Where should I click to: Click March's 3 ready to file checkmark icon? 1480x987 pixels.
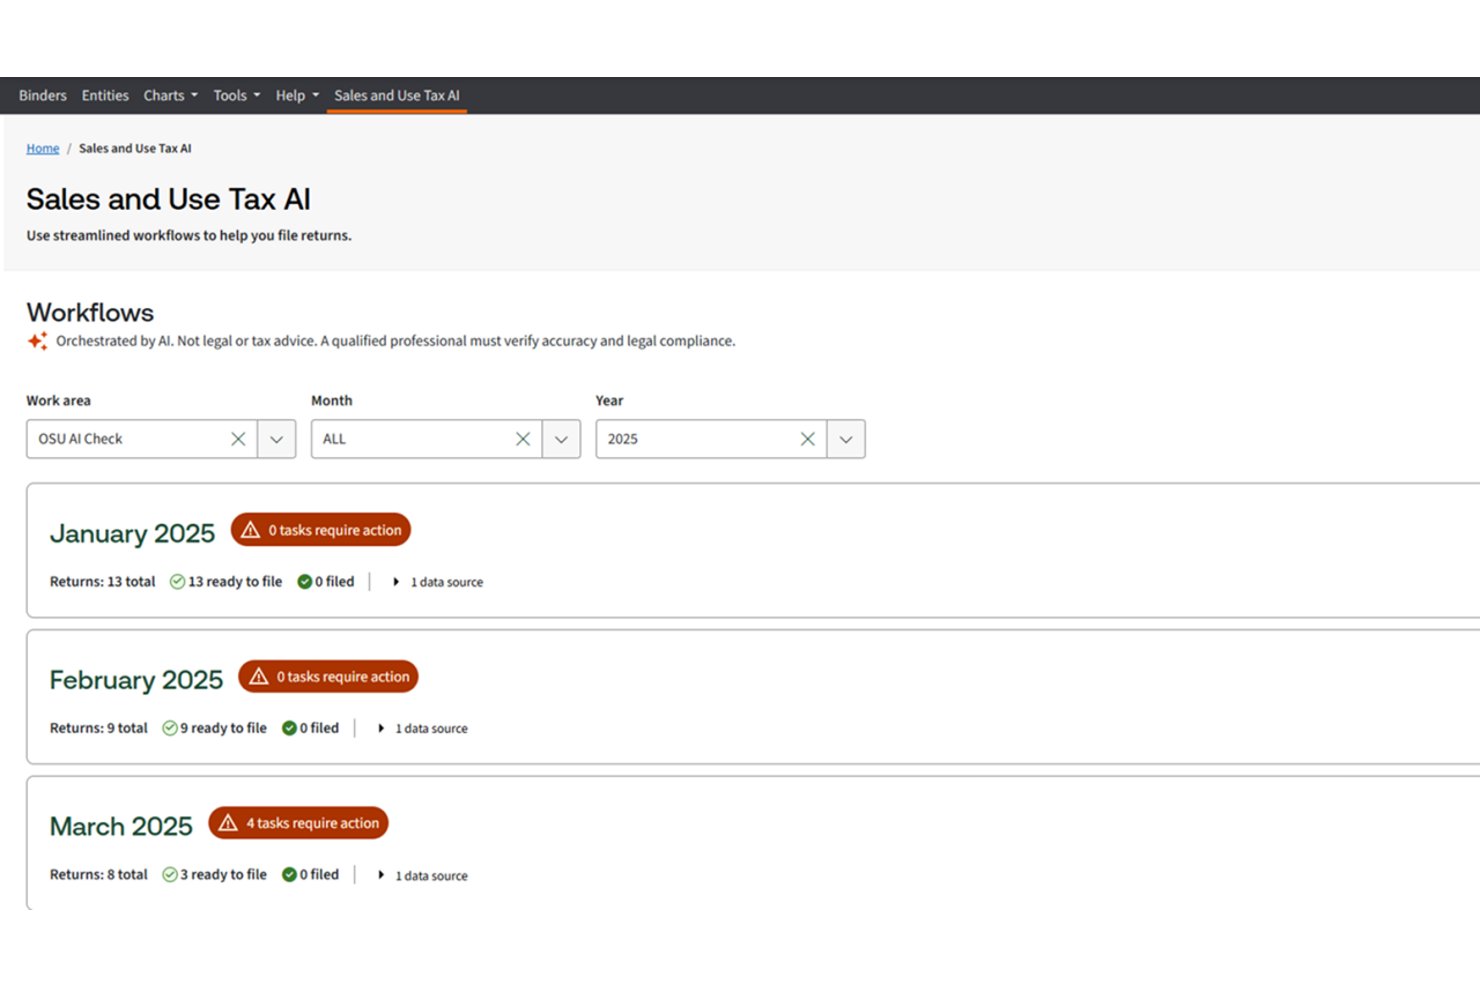170,875
